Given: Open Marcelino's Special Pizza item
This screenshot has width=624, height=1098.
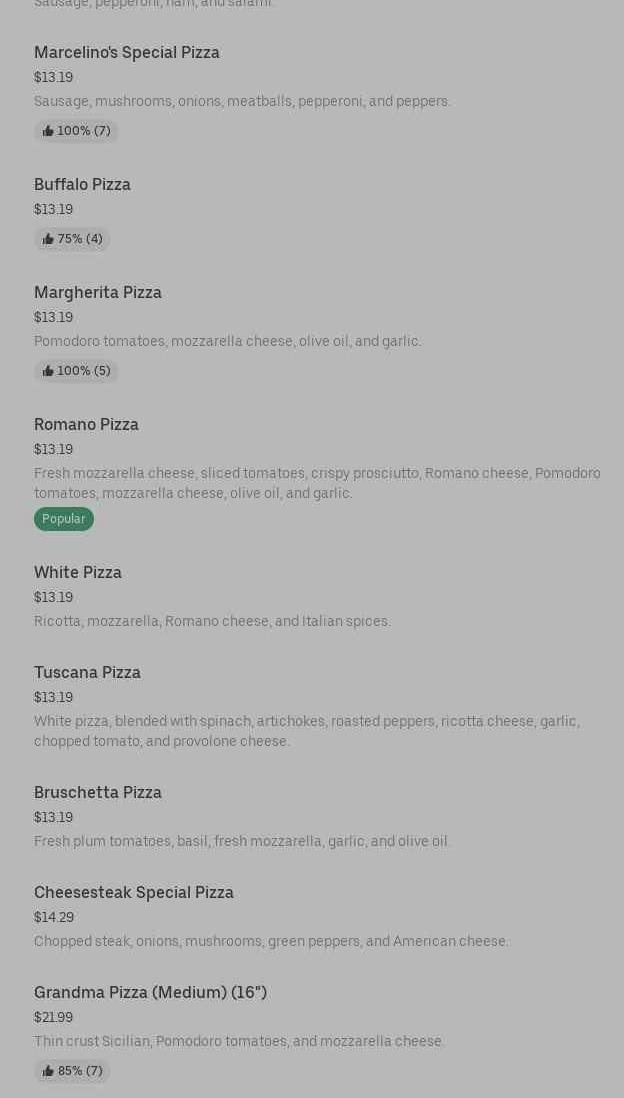Looking at the screenshot, I should (127, 52).
